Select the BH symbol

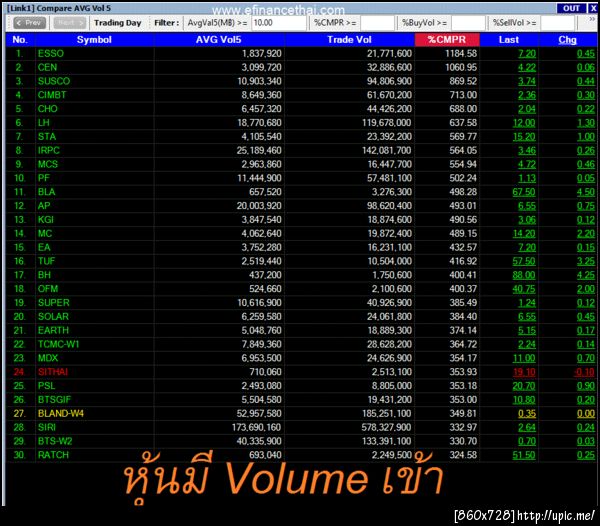click(x=44, y=275)
